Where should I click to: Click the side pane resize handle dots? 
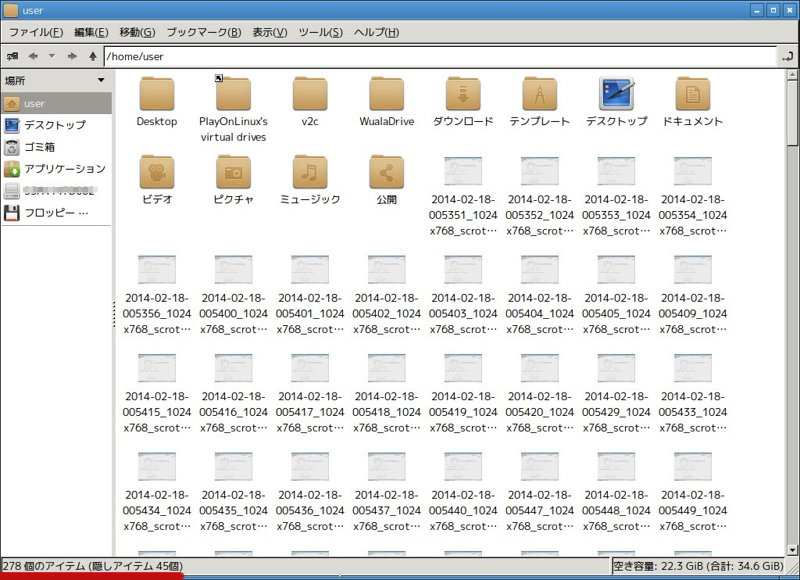pyautogui.click(x=113, y=314)
